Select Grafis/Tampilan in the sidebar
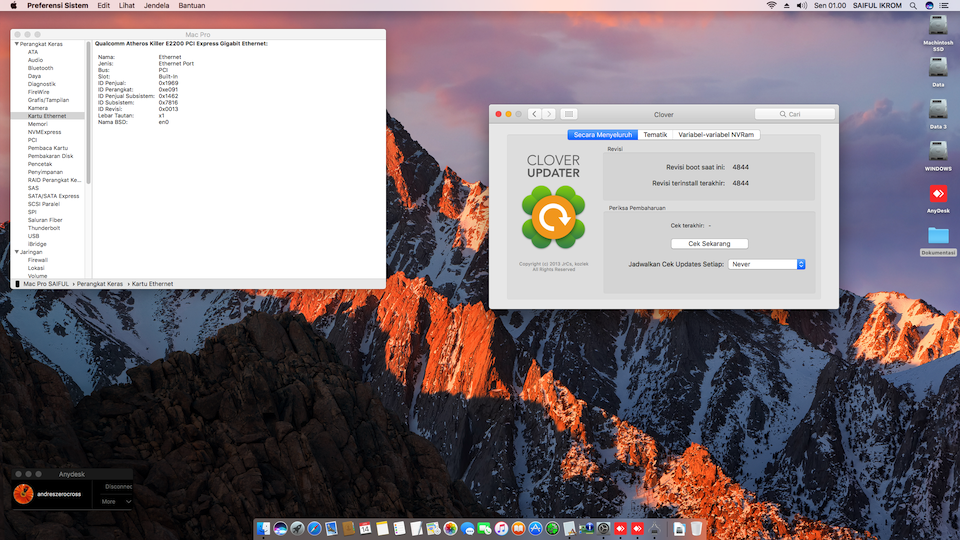 click(x=48, y=100)
